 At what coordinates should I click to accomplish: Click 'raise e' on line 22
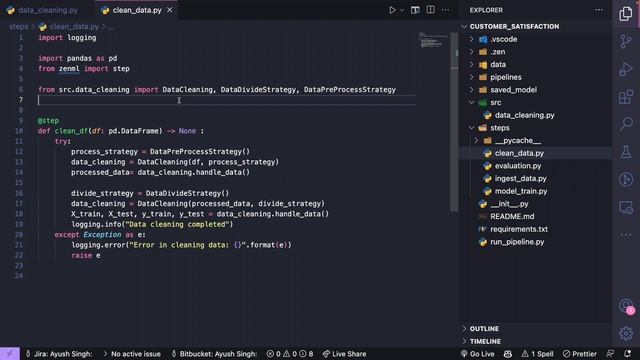tap(86, 256)
